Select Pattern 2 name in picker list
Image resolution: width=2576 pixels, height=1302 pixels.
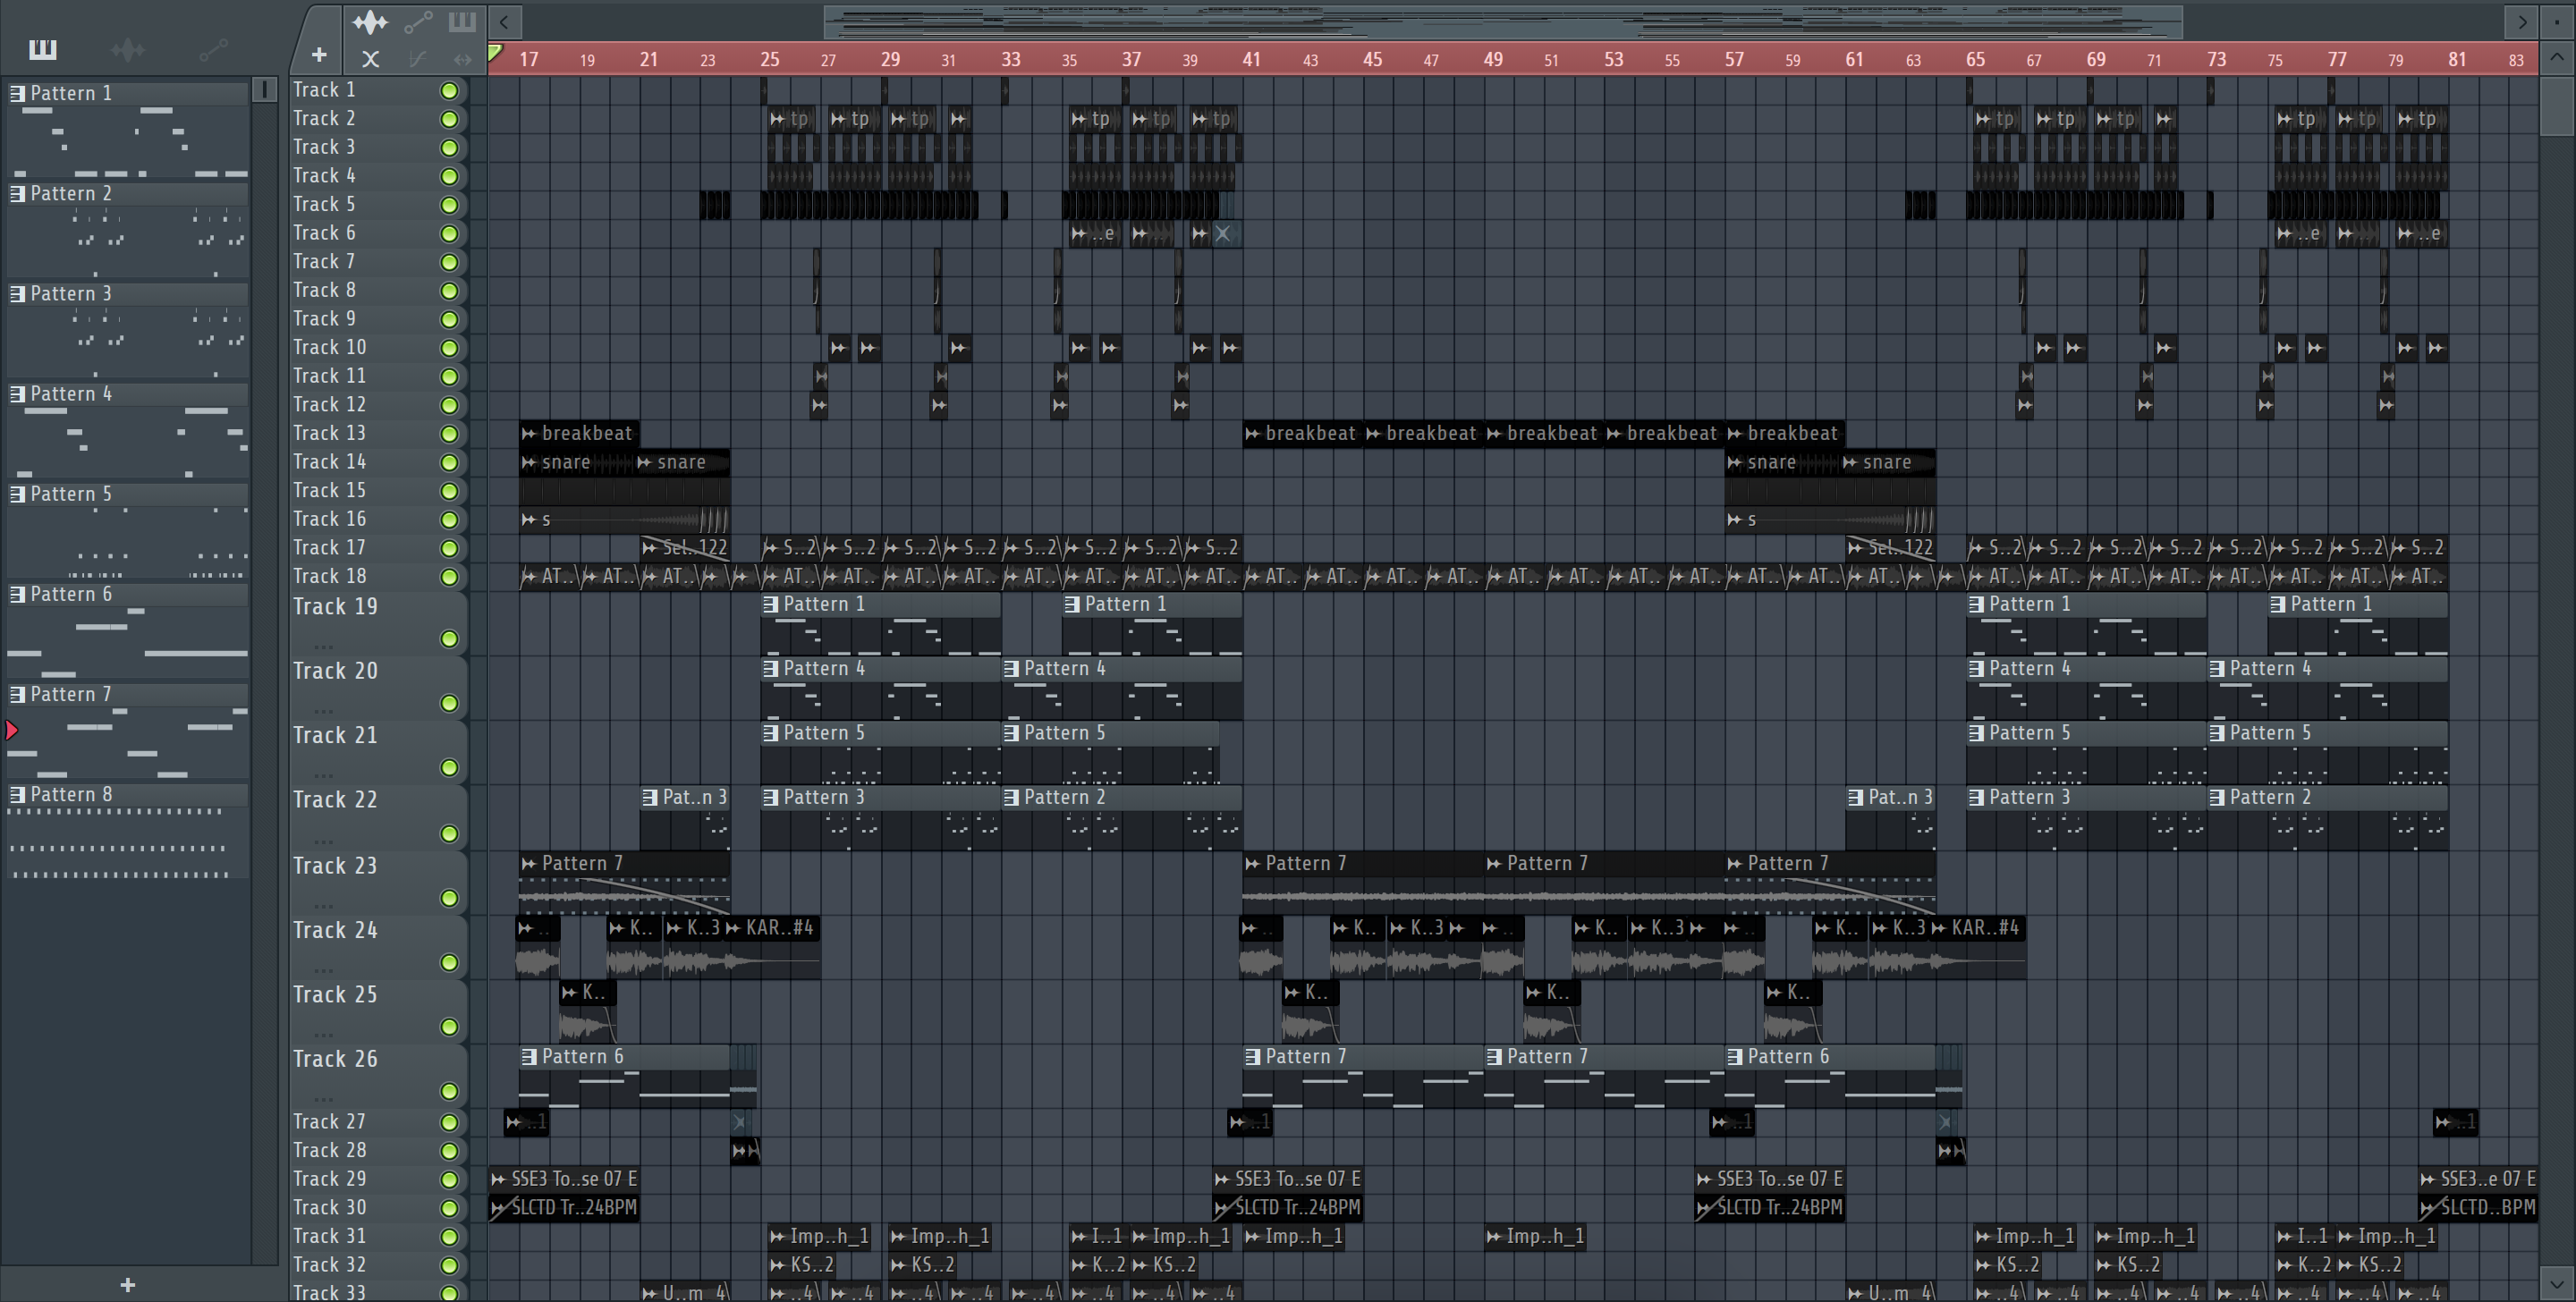point(71,193)
